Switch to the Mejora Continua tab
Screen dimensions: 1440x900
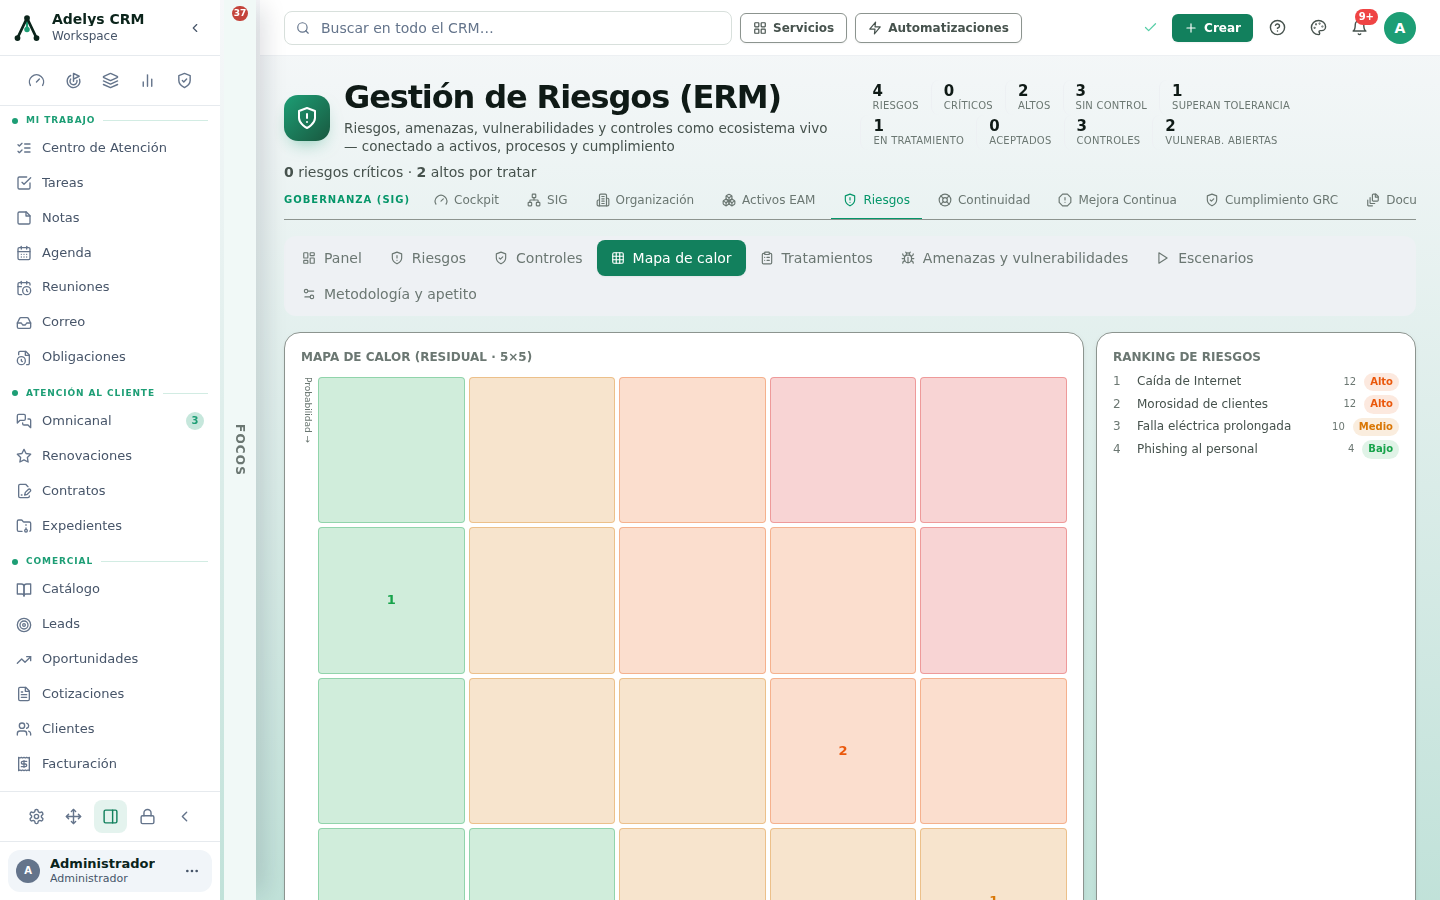[1117, 200]
